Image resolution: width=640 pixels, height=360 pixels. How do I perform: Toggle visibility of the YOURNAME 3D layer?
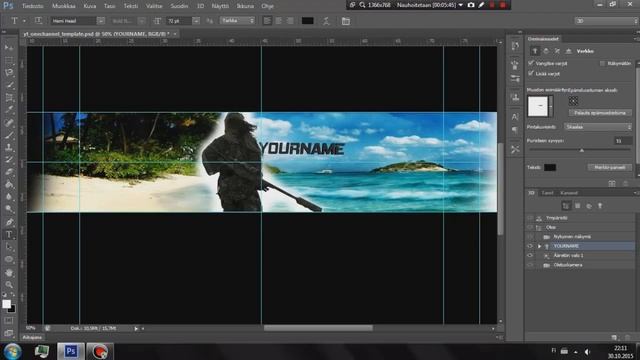click(530, 246)
